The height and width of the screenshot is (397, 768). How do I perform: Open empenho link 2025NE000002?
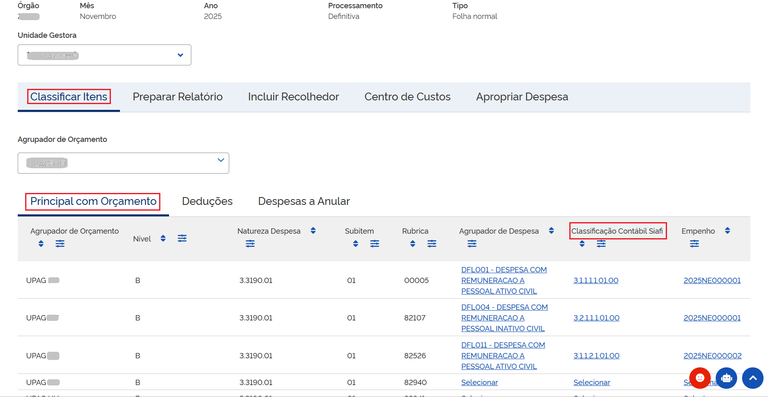(x=713, y=355)
